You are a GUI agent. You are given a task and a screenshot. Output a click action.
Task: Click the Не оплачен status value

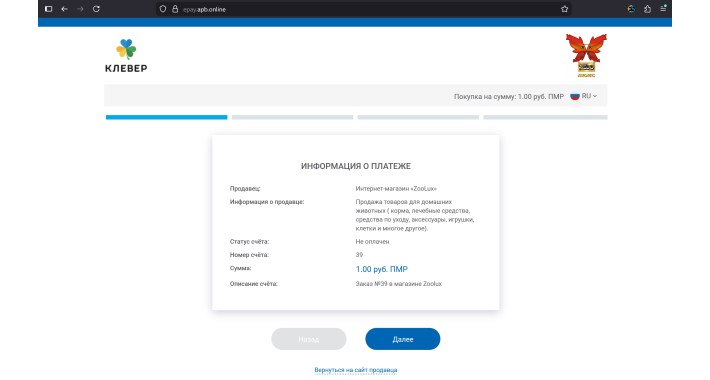click(x=372, y=241)
